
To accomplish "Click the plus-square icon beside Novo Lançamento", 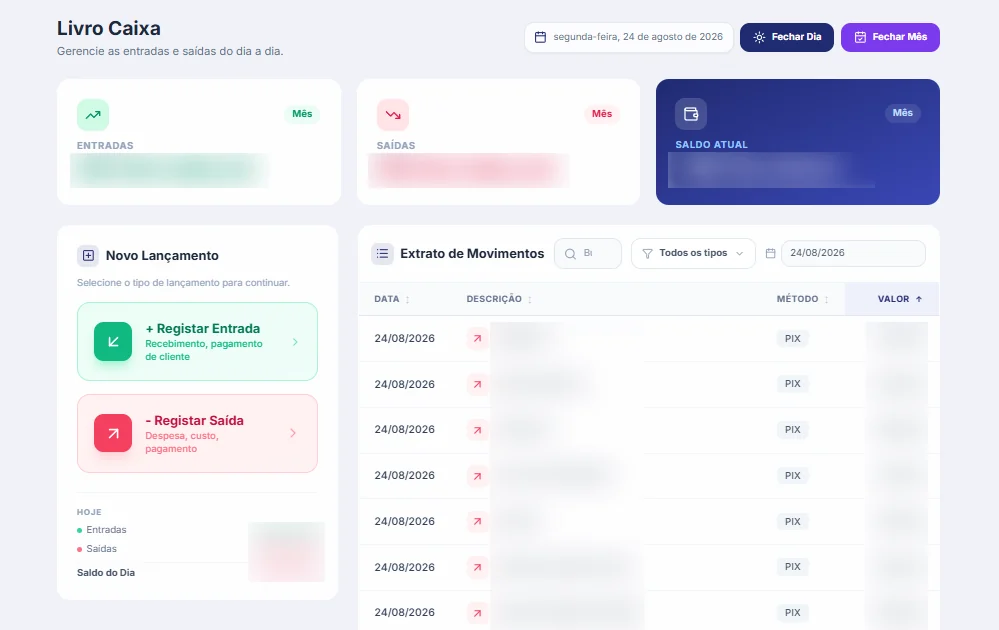I will point(88,255).
